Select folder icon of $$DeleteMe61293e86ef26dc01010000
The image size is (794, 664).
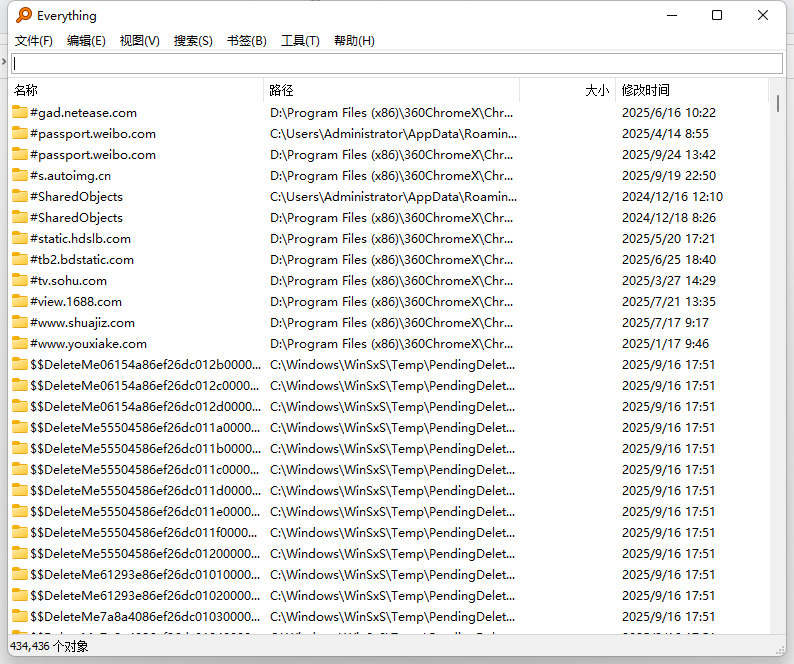coord(20,574)
